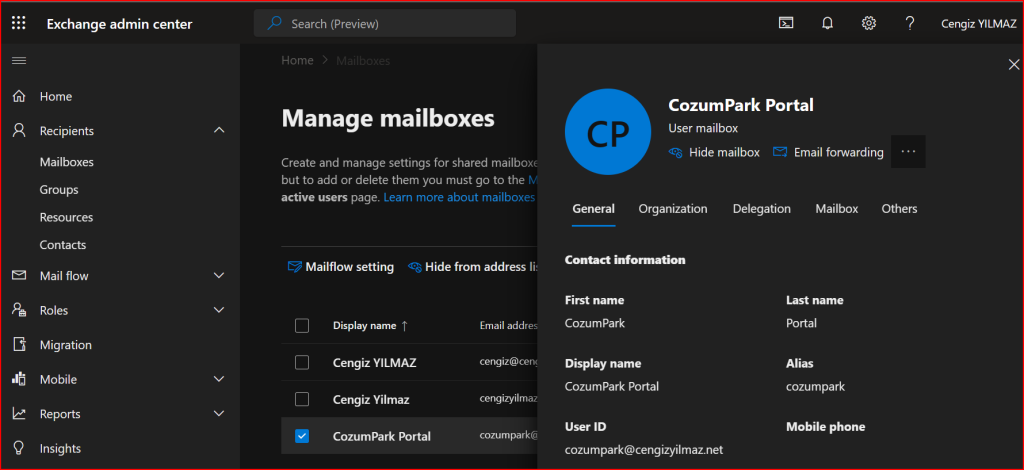
Task: Toggle the select all mailboxes checkbox
Action: pos(302,326)
